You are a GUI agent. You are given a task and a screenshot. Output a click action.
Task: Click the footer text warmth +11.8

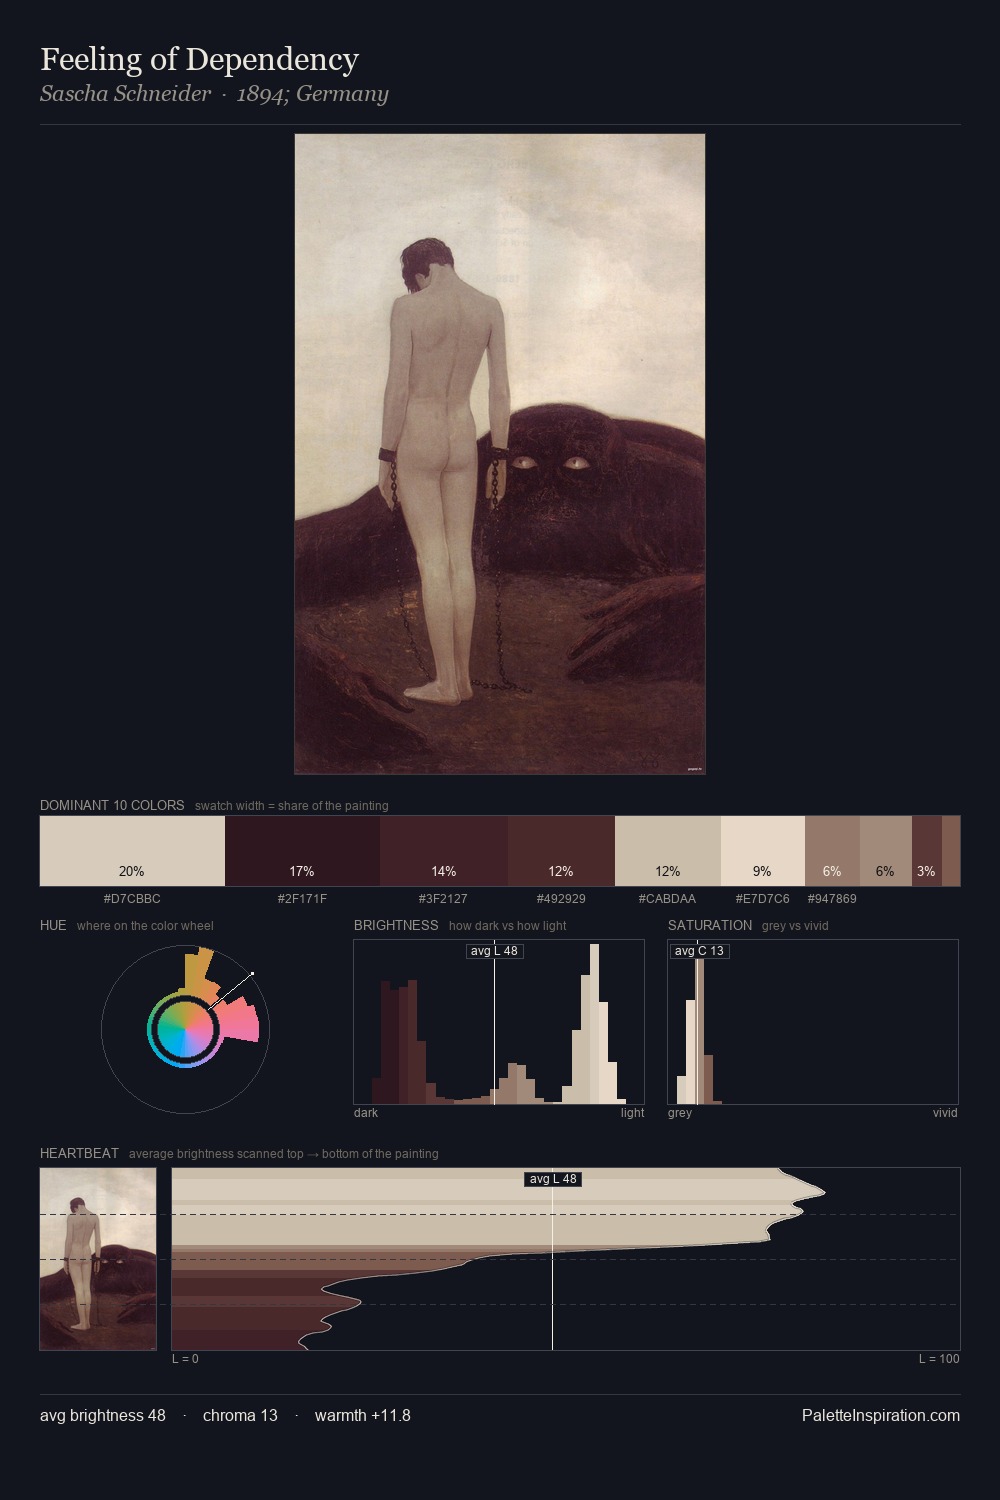pos(363,1416)
